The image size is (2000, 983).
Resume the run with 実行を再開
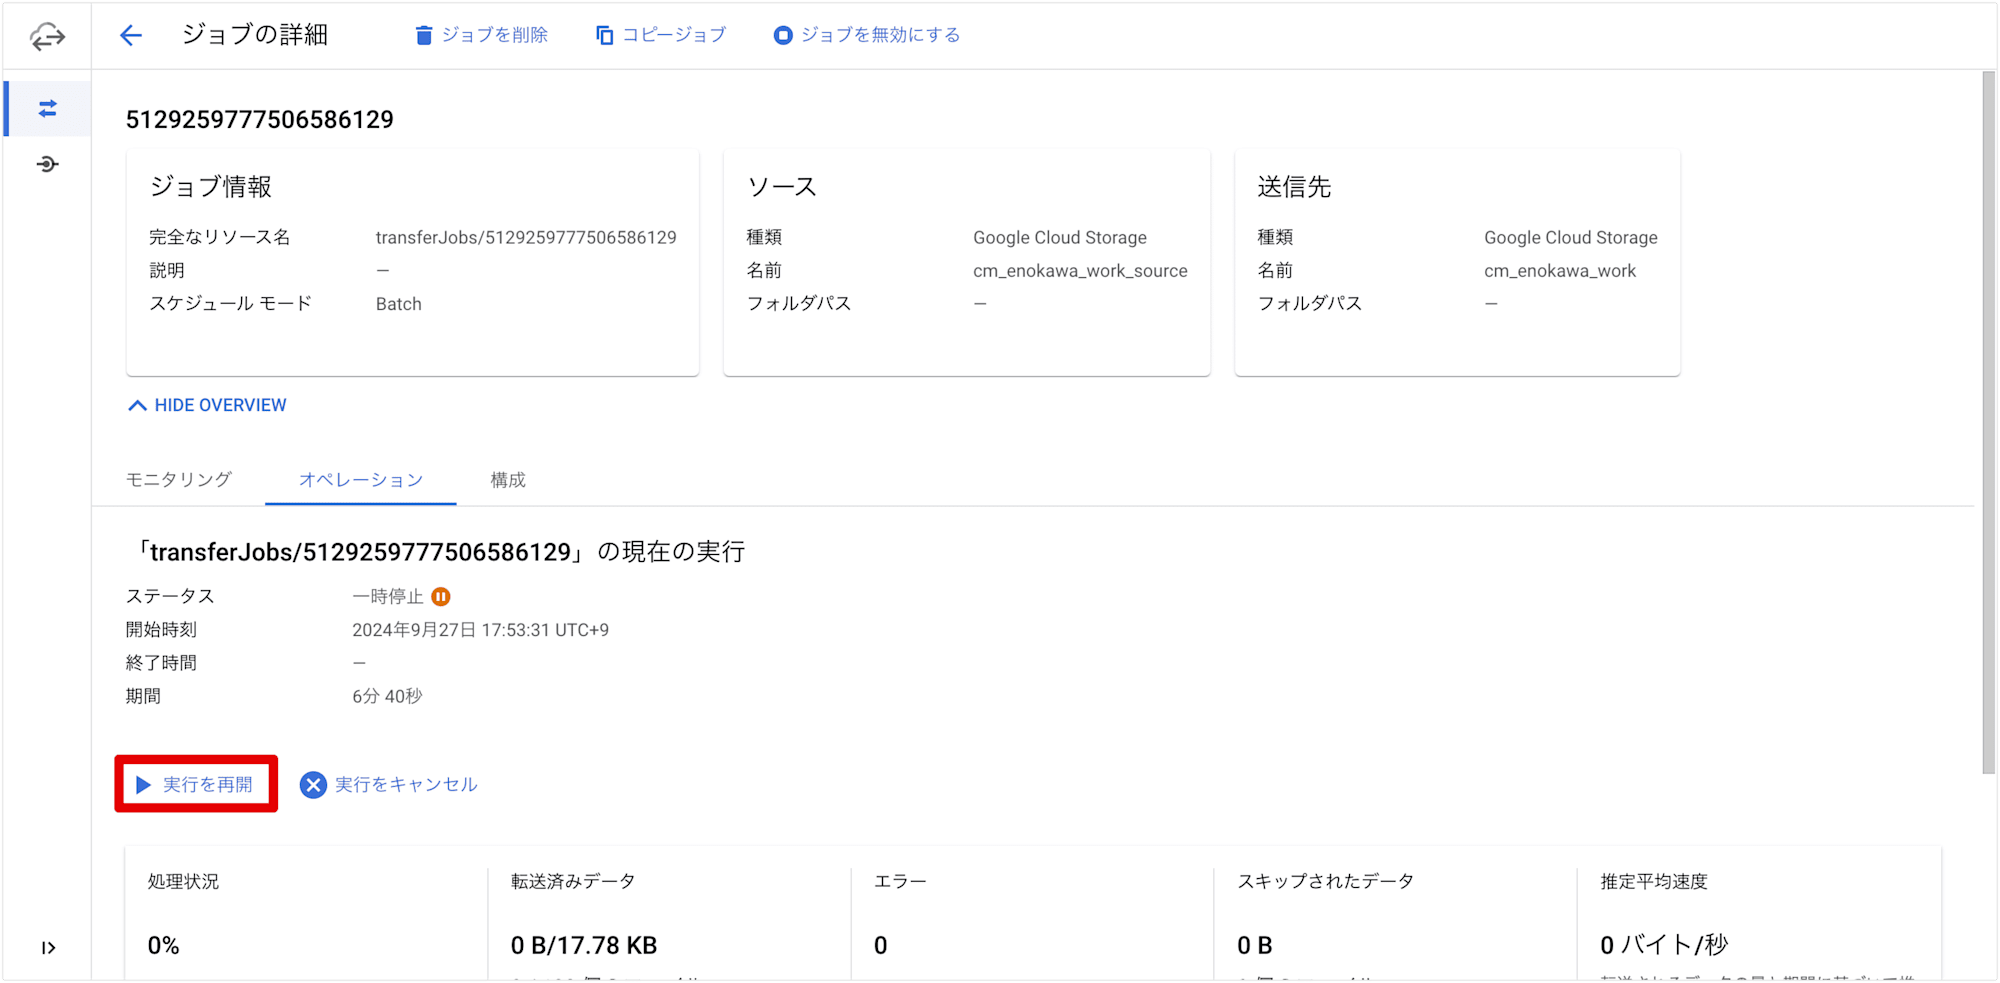click(196, 785)
